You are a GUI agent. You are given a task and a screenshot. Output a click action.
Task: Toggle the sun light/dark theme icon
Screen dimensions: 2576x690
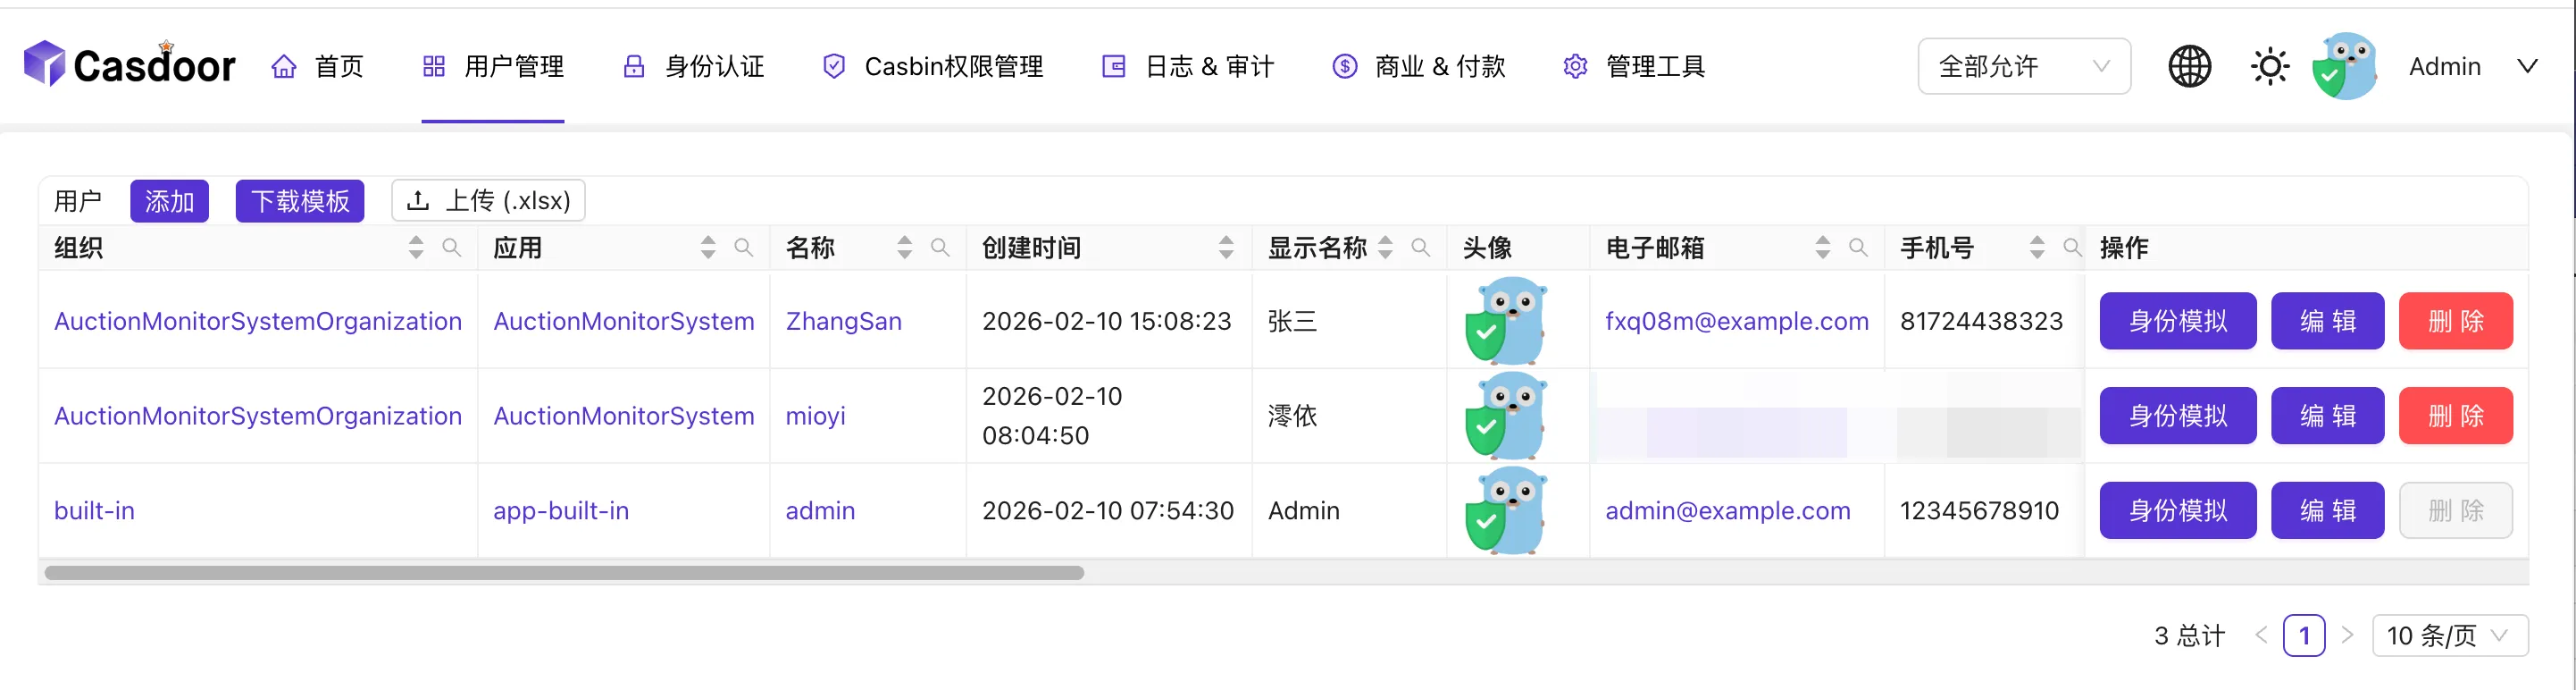2269,67
